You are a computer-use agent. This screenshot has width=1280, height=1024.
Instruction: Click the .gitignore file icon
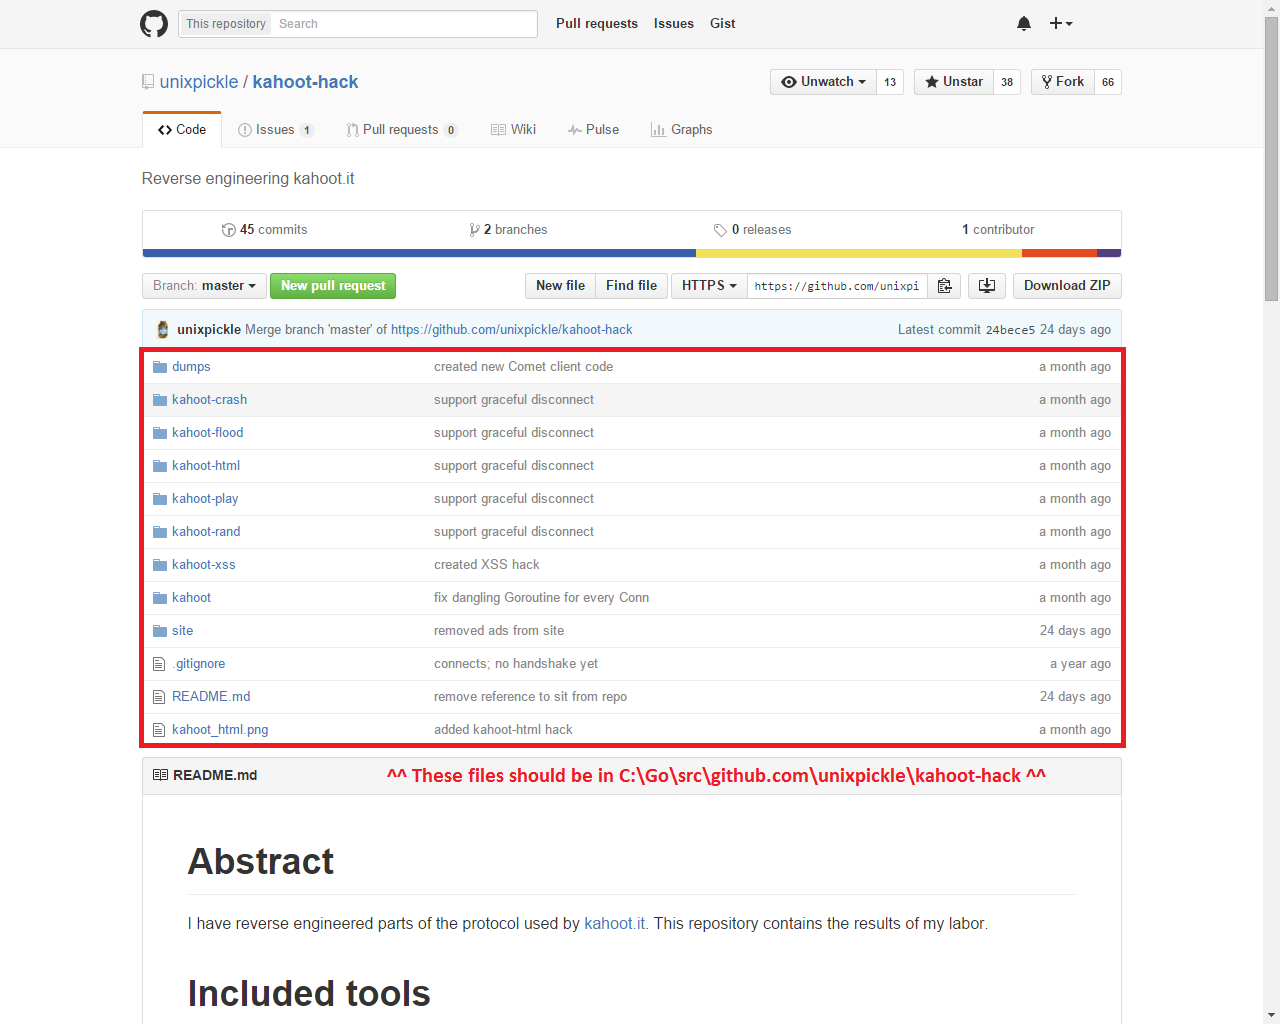pyautogui.click(x=159, y=664)
